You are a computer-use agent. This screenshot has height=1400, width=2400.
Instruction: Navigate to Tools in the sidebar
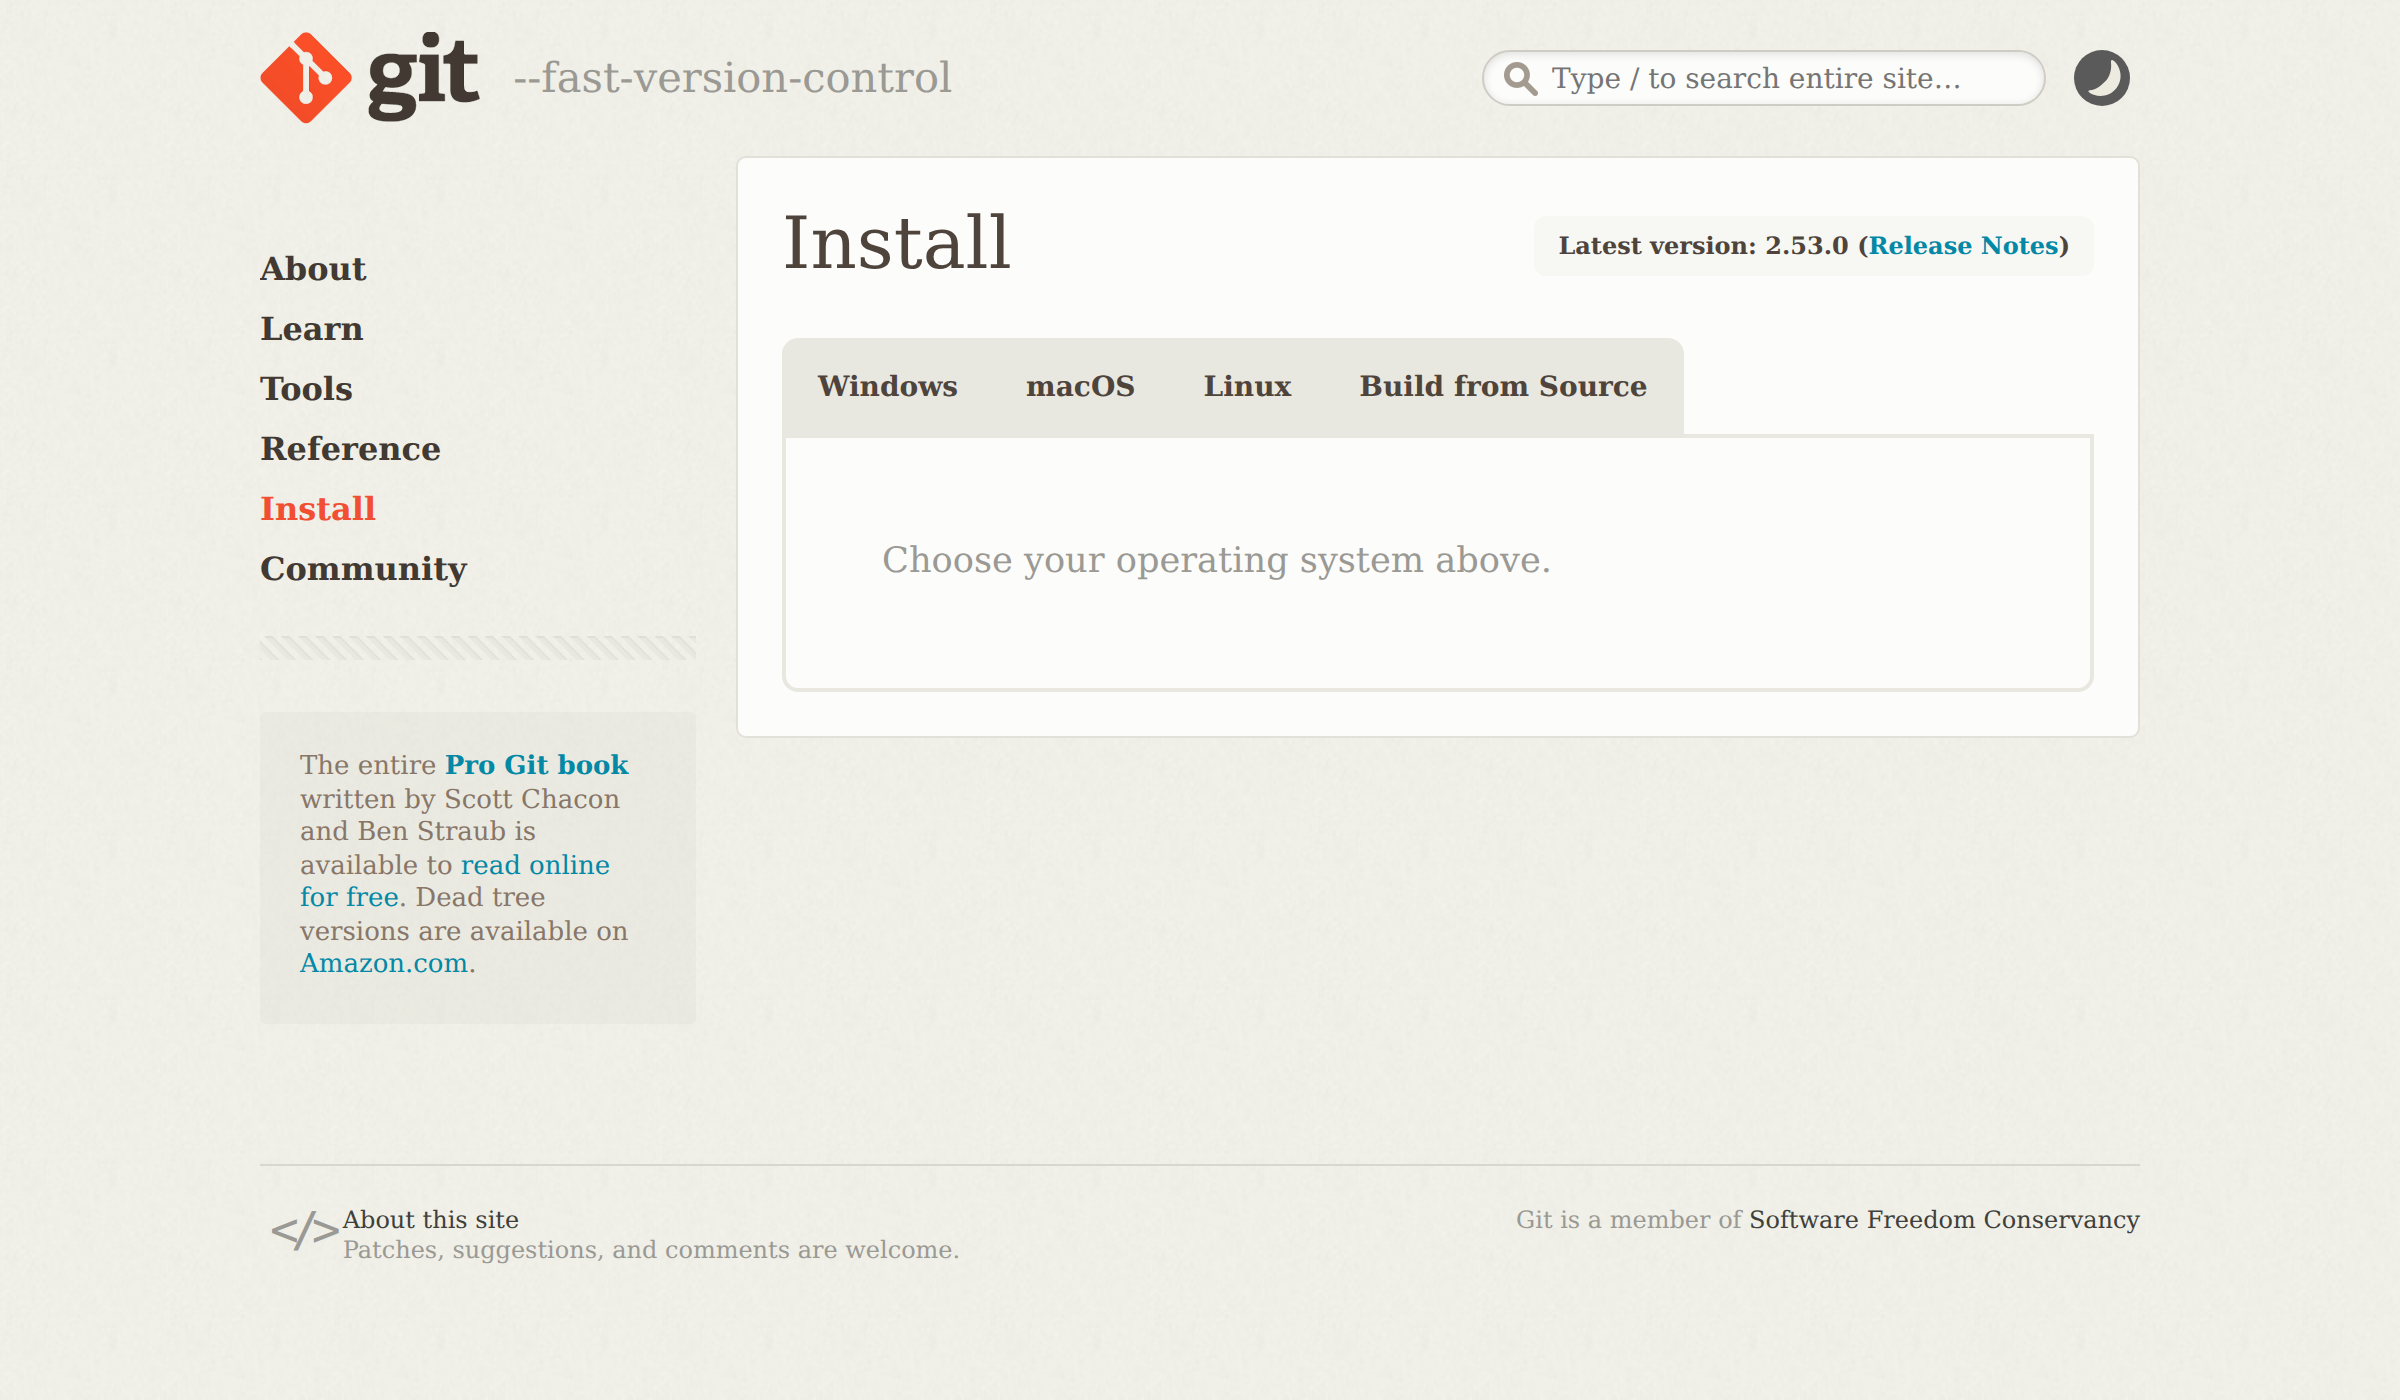point(306,389)
